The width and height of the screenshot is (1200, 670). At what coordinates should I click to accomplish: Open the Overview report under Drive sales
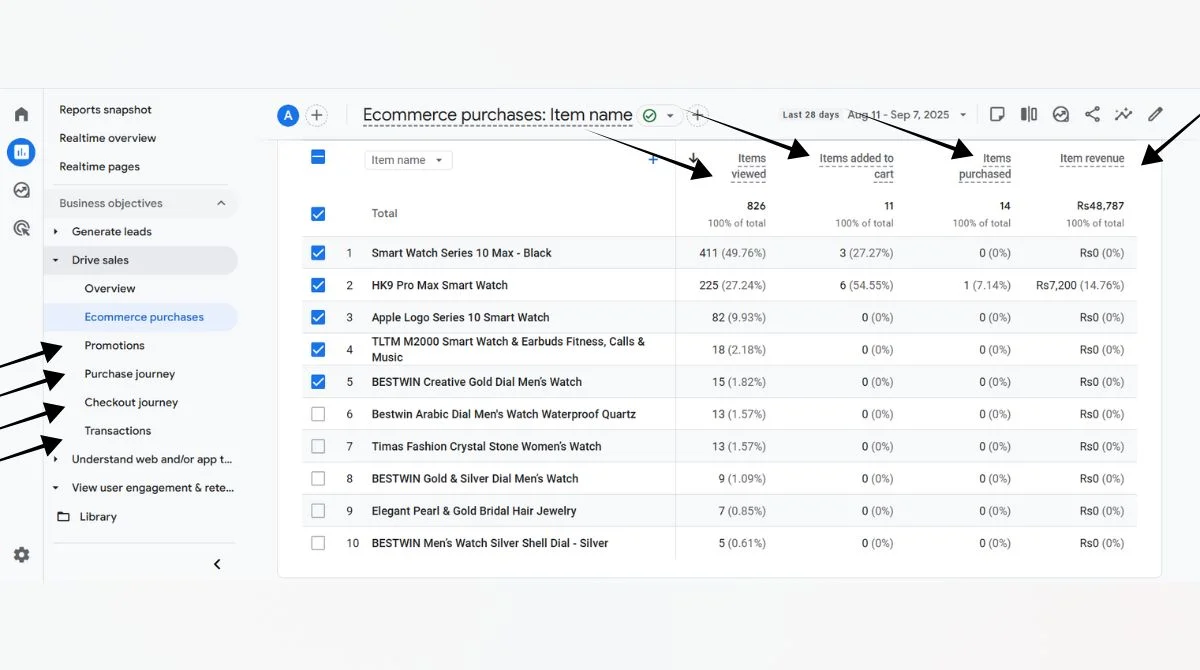coord(110,289)
